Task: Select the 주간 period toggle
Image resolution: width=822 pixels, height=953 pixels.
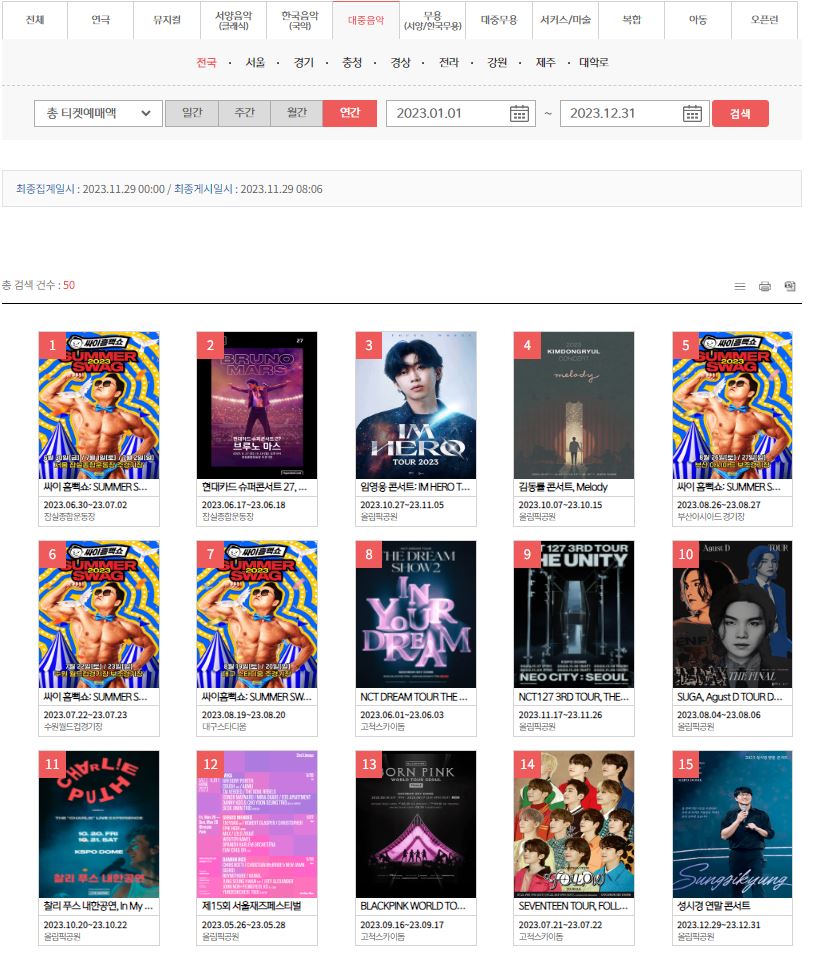Action: (244, 113)
